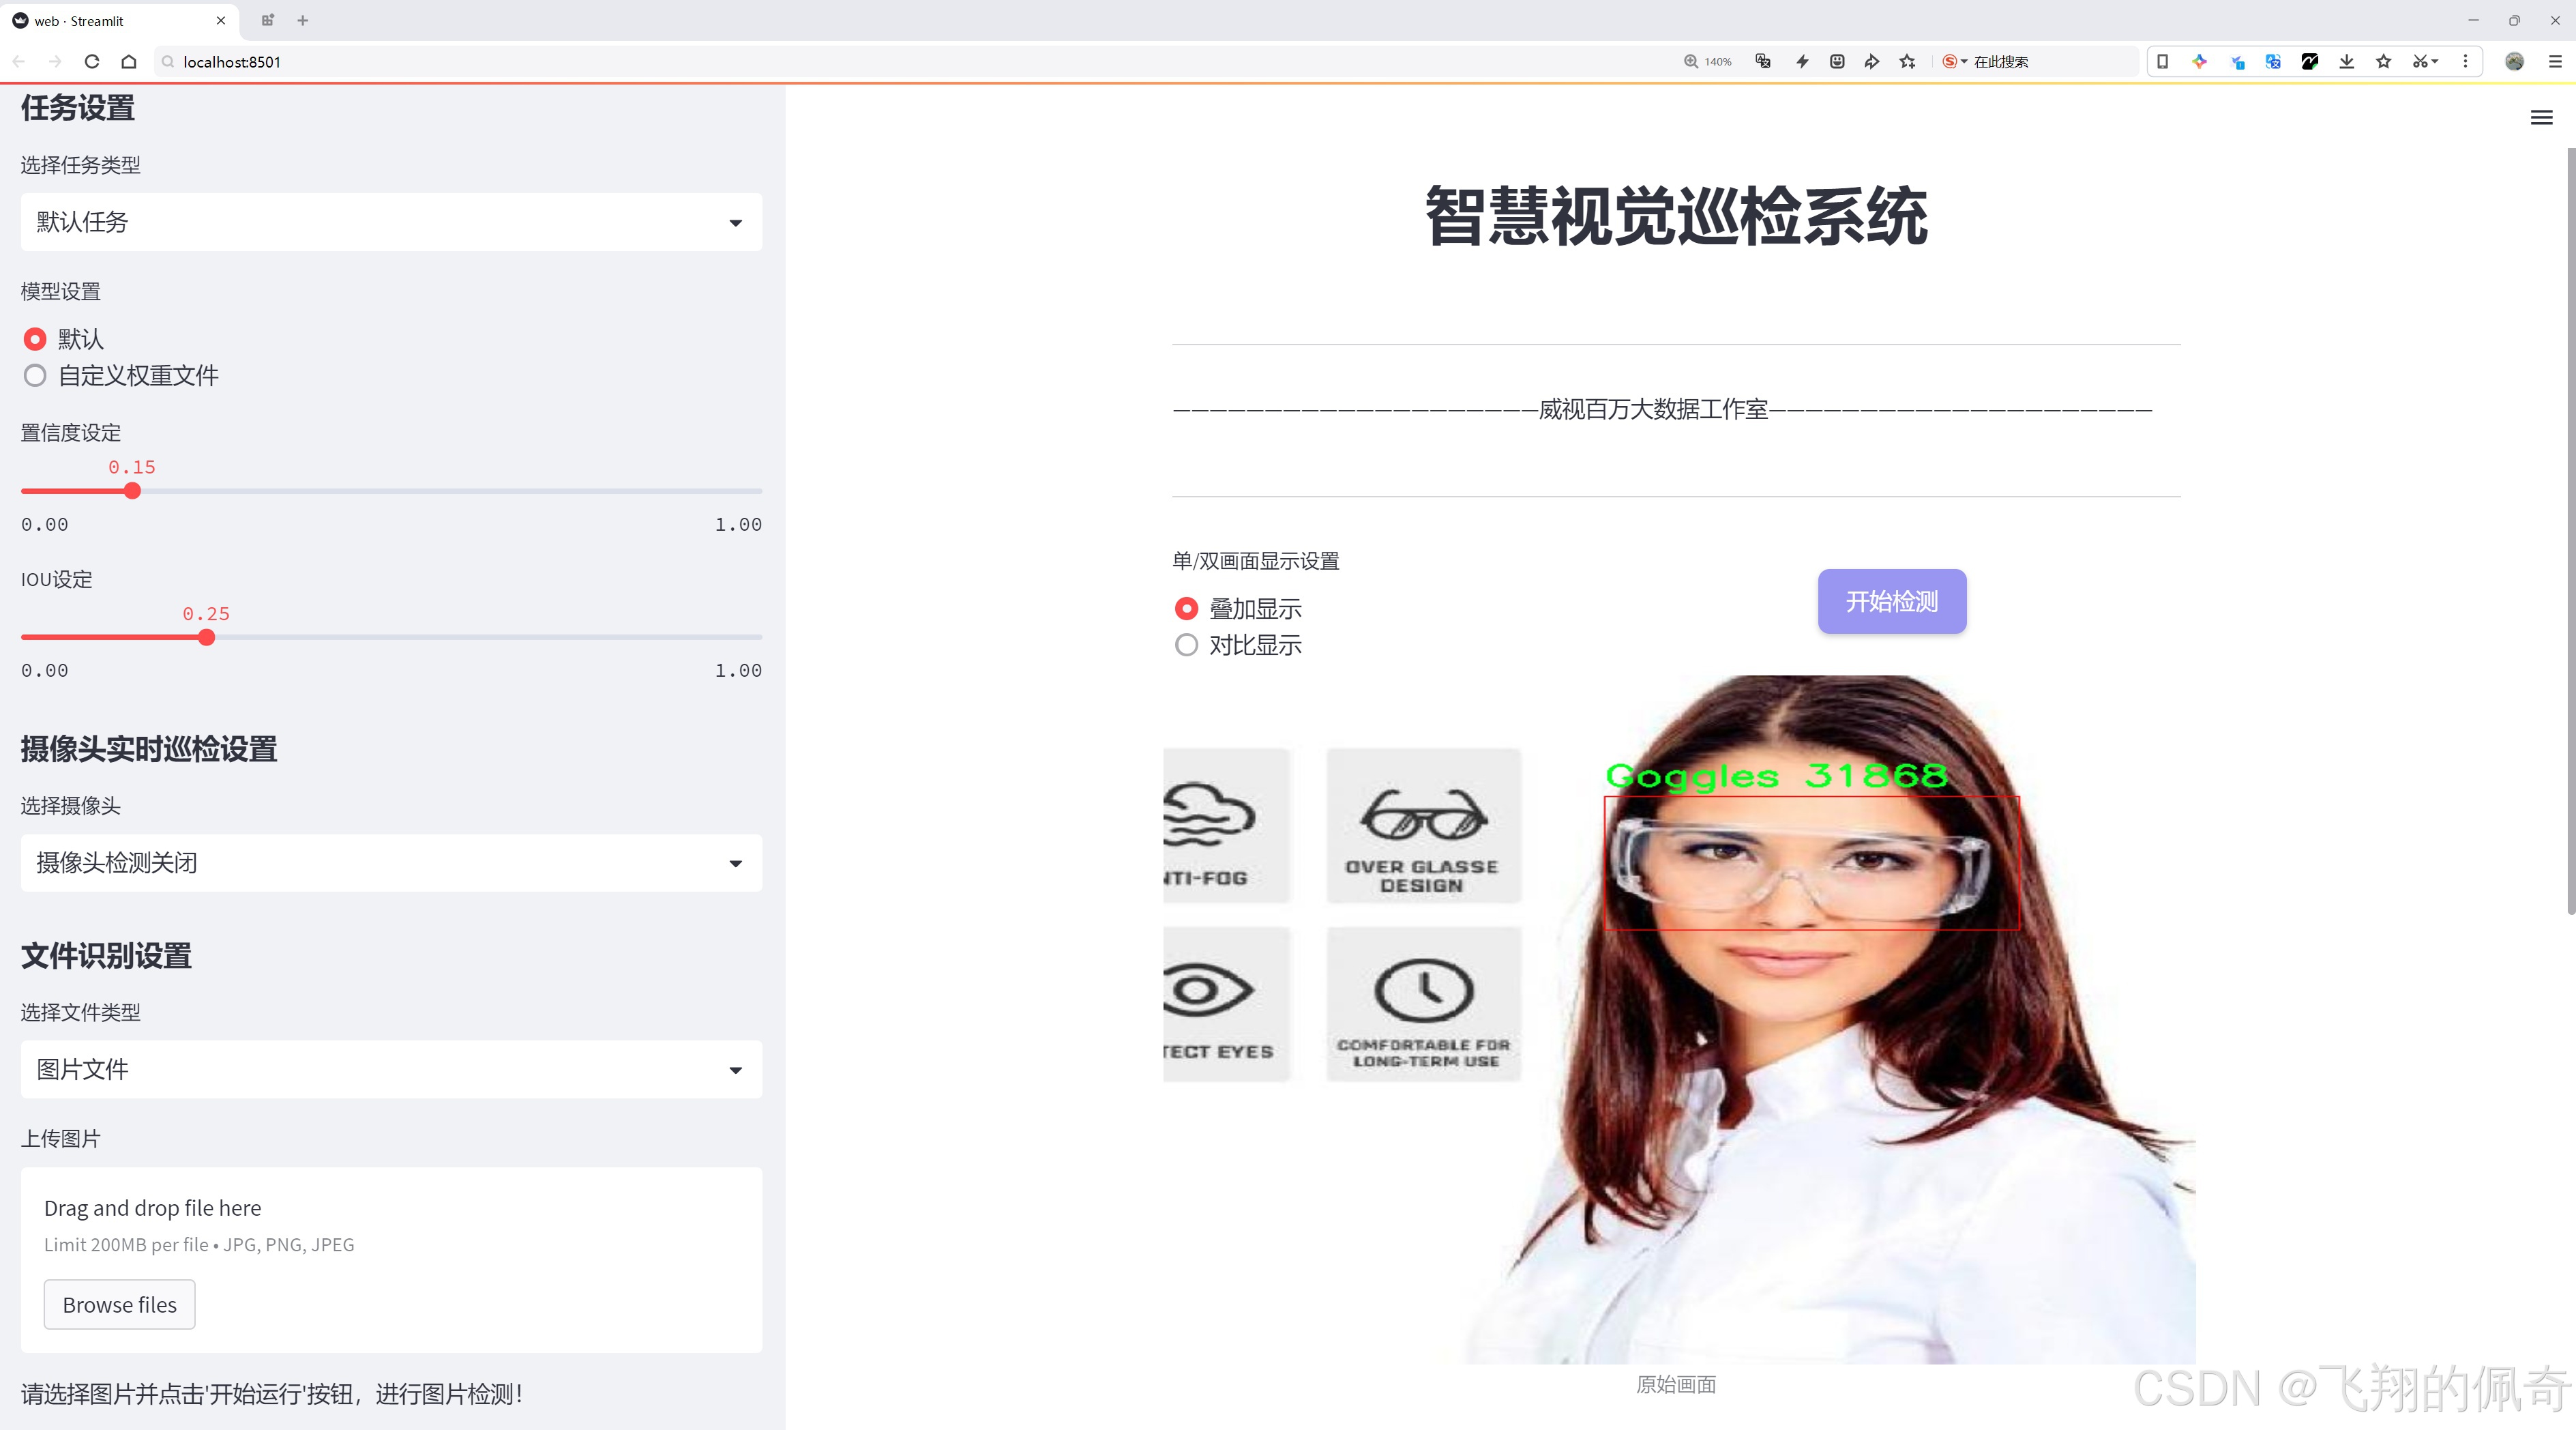The height and width of the screenshot is (1430, 2576).
Task: Click the 开始检测 detection button
Action: click(x=1891, y=601)
